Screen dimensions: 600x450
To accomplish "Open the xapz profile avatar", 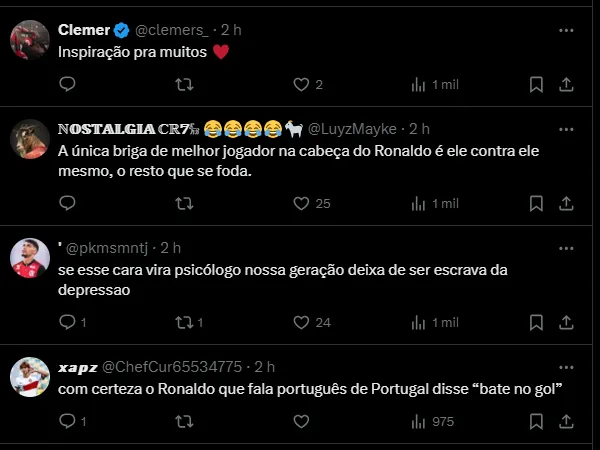I will pyautogui.click(x=30, y=377).
